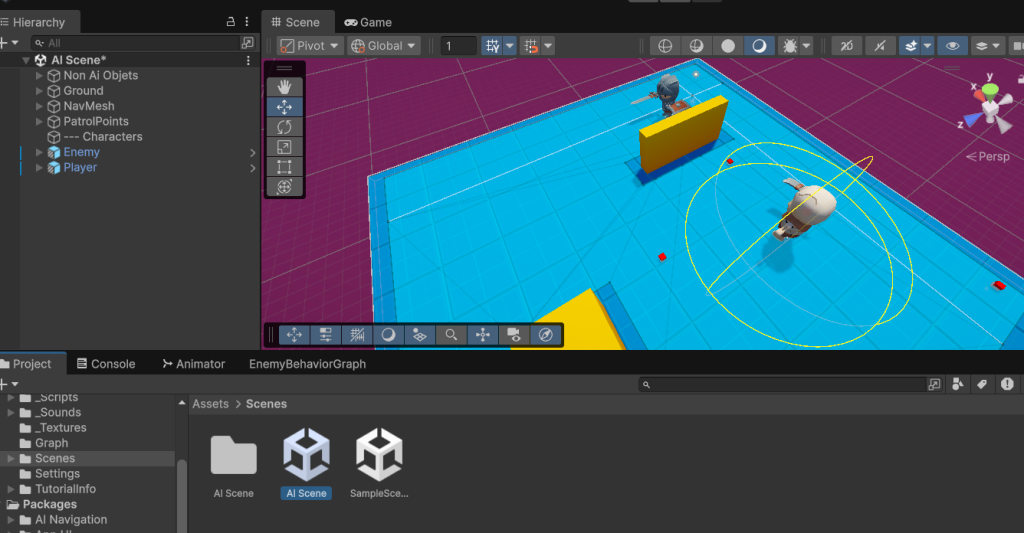
Task: Select the Rotate tool
Action: 284,127
